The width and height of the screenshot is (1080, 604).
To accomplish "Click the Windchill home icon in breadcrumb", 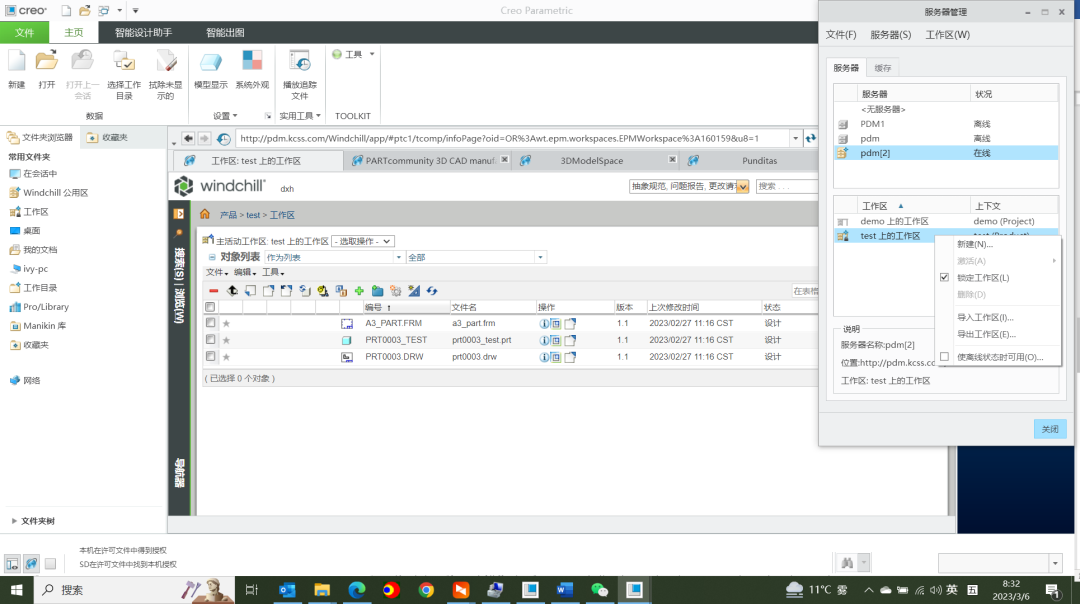I will coord(205,214).
